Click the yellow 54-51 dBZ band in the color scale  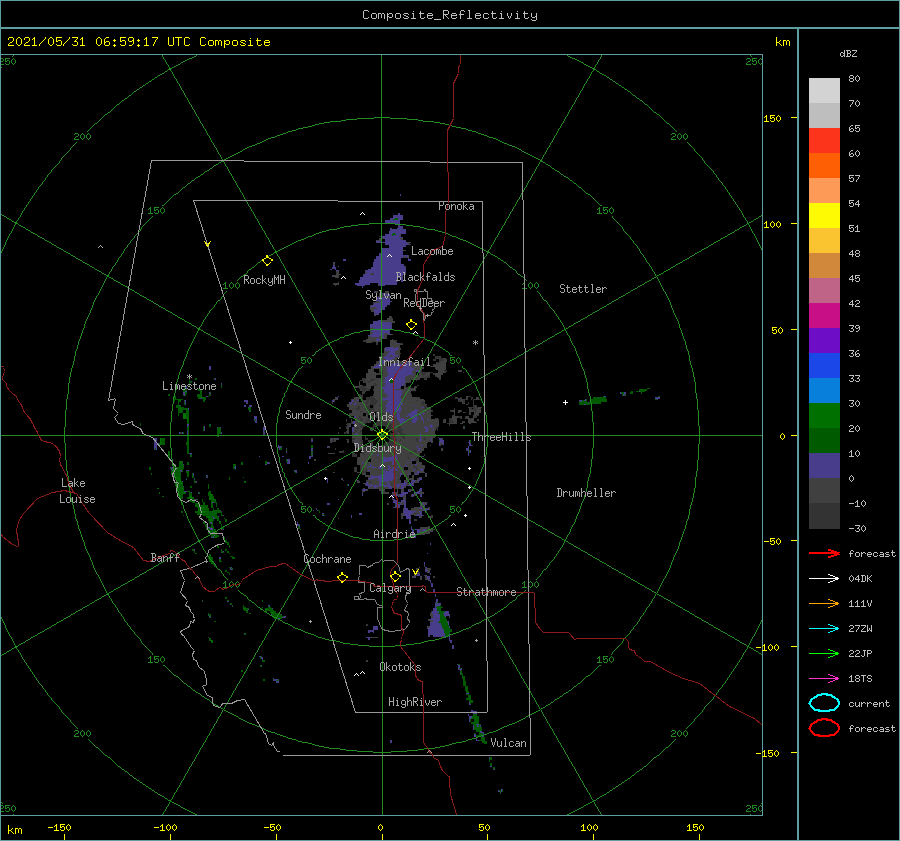point(824,216)
